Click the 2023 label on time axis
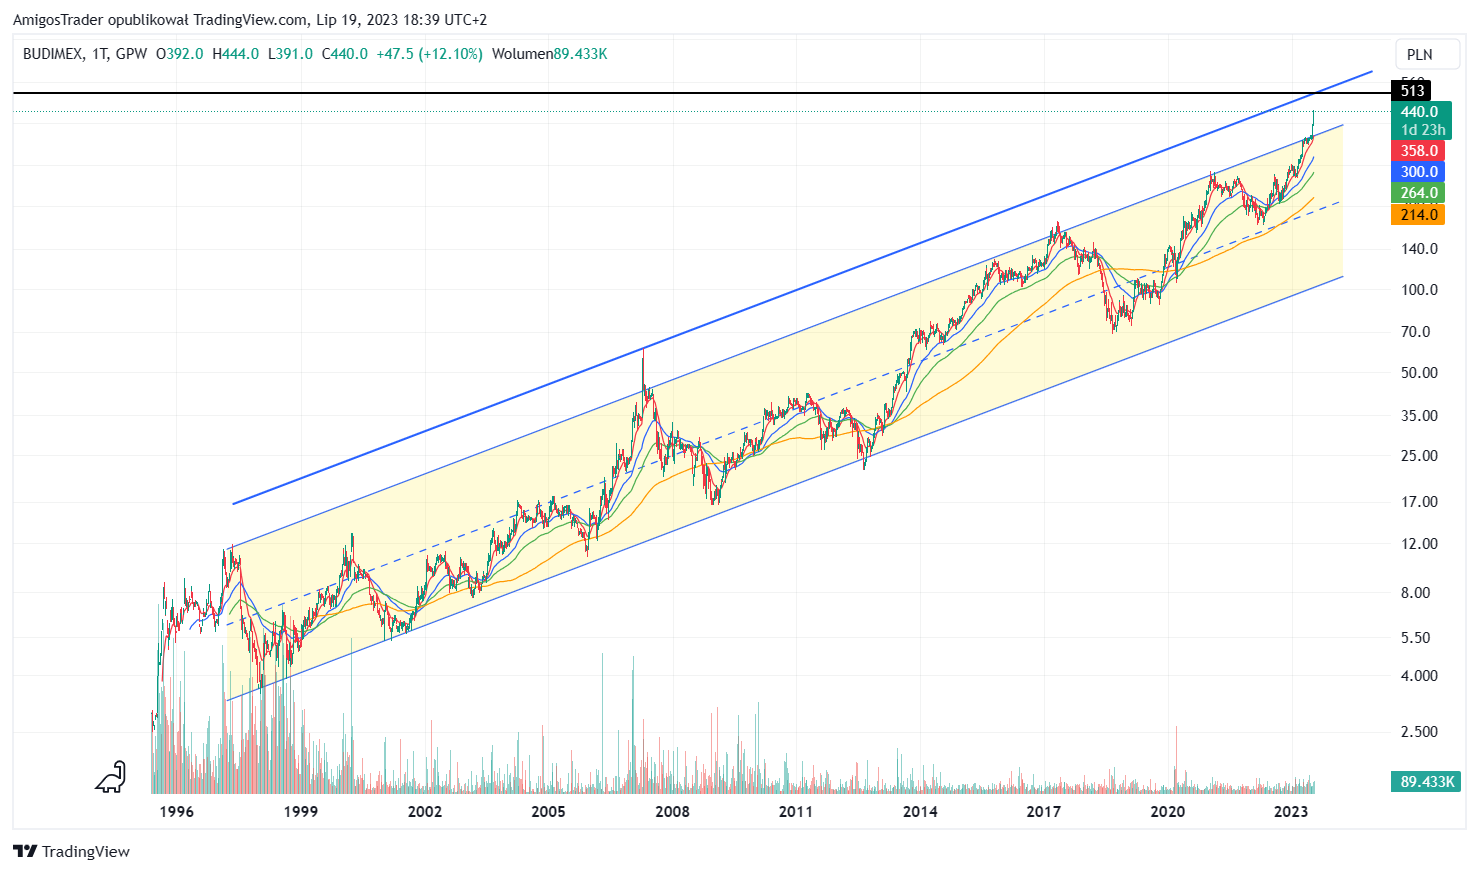 [1291, 811]
